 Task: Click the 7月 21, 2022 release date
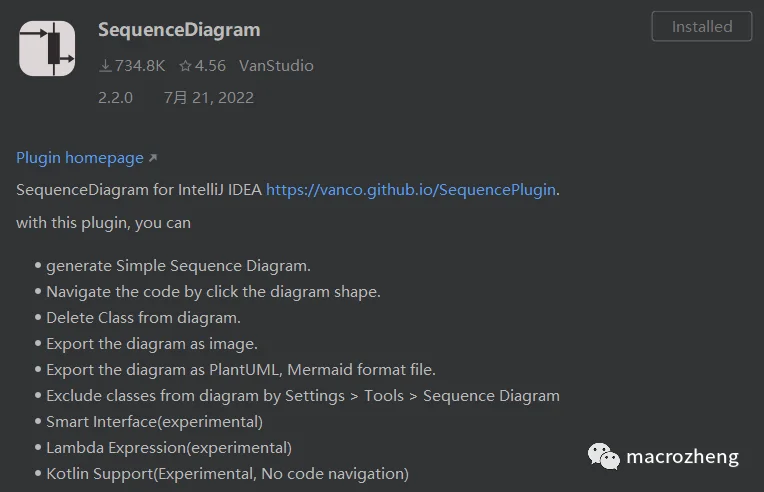pyautogui.click(x=209, y=98)
